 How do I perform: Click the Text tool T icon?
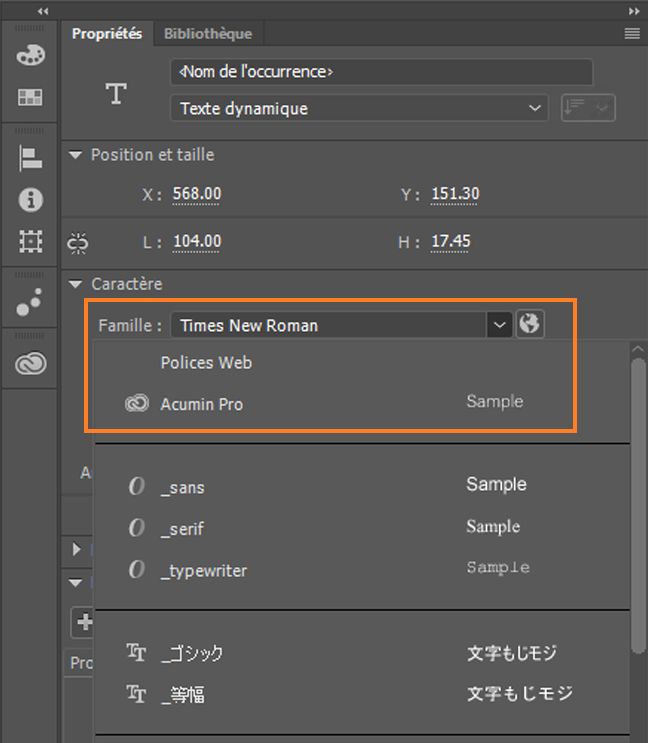(x=116, y=93)
